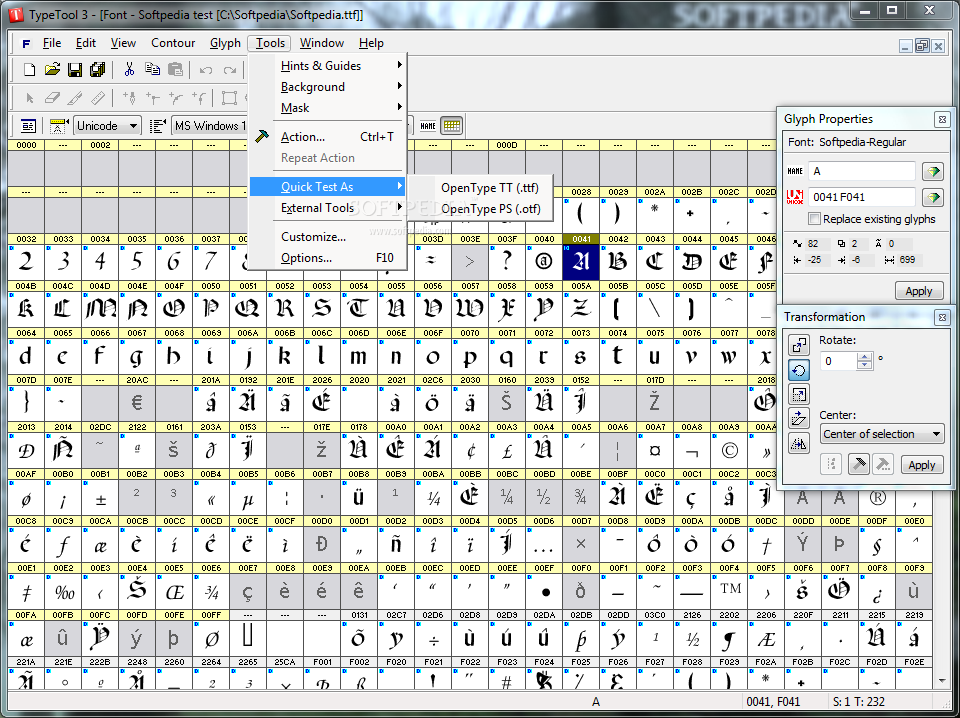
Task: Click the Save font toolbar icon
Action: [x=74, y=70]
